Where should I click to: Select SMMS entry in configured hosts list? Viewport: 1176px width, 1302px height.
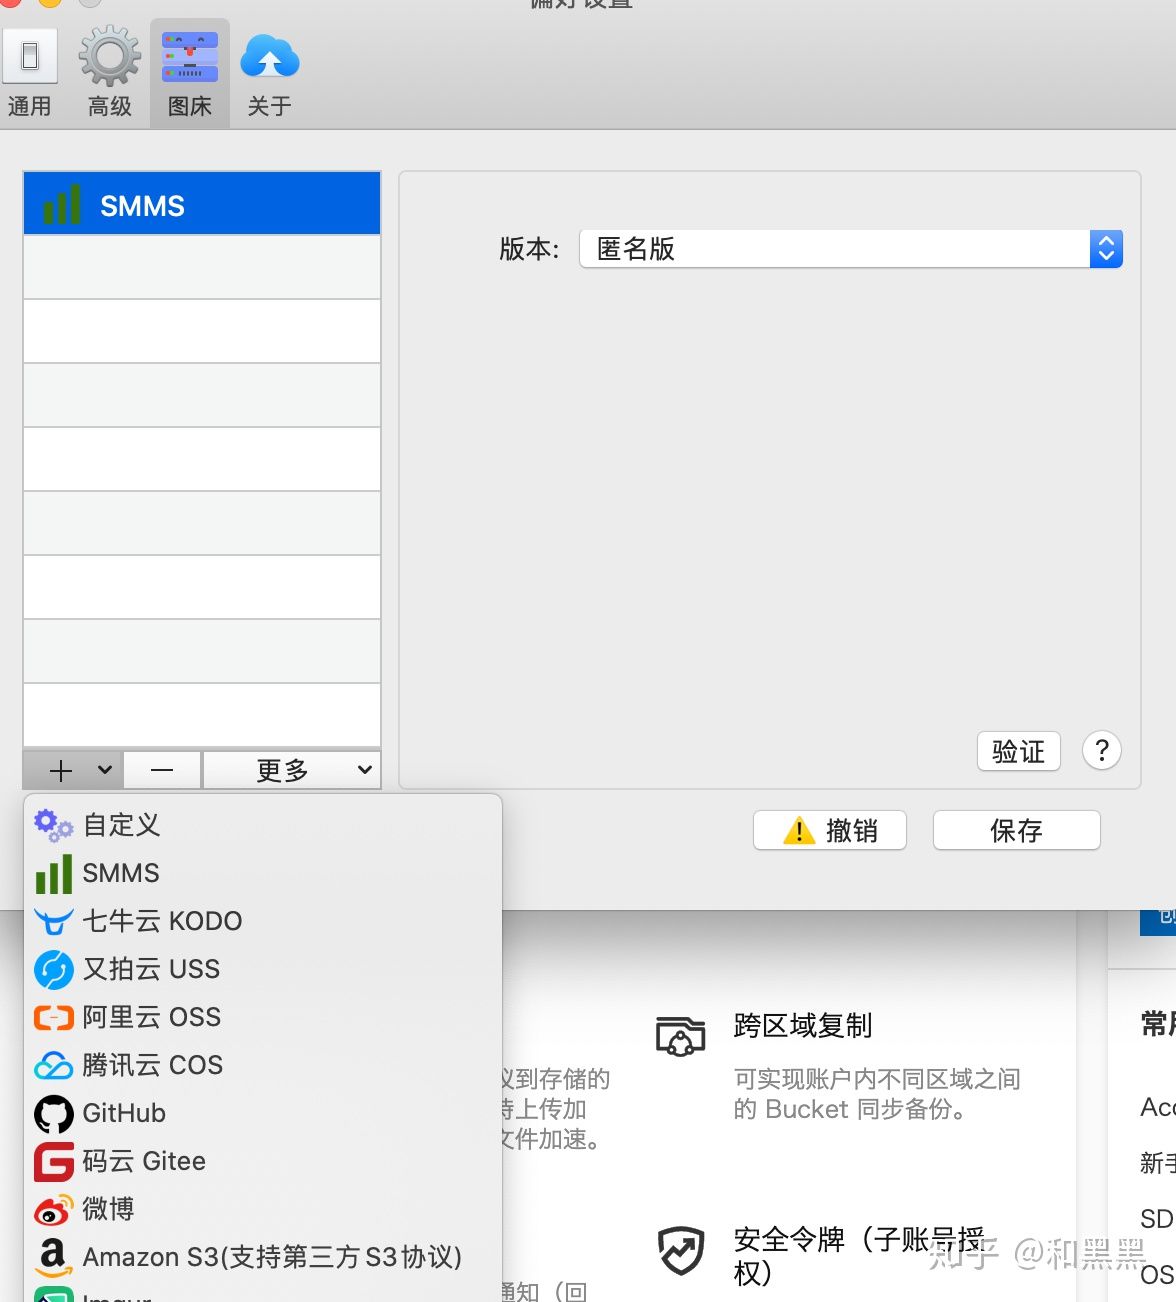click(202, 206)
